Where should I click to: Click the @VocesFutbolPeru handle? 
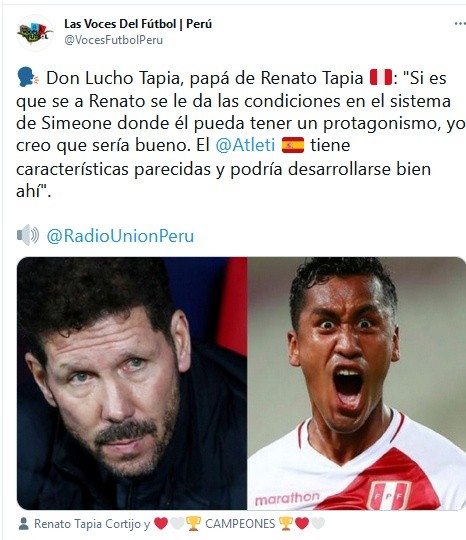click(x=113, y=40)
